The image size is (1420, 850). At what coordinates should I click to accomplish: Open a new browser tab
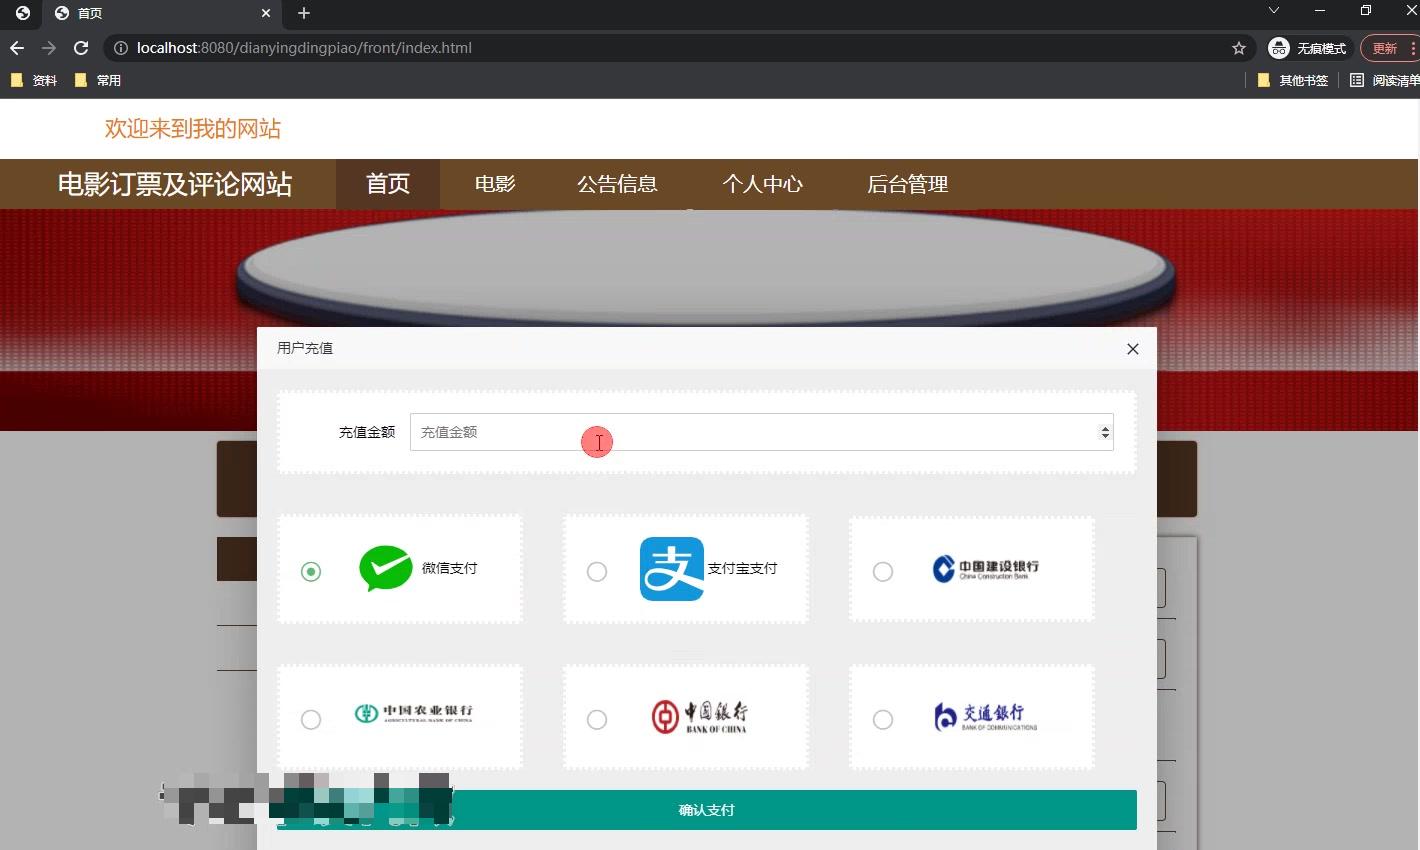[304, 13]
